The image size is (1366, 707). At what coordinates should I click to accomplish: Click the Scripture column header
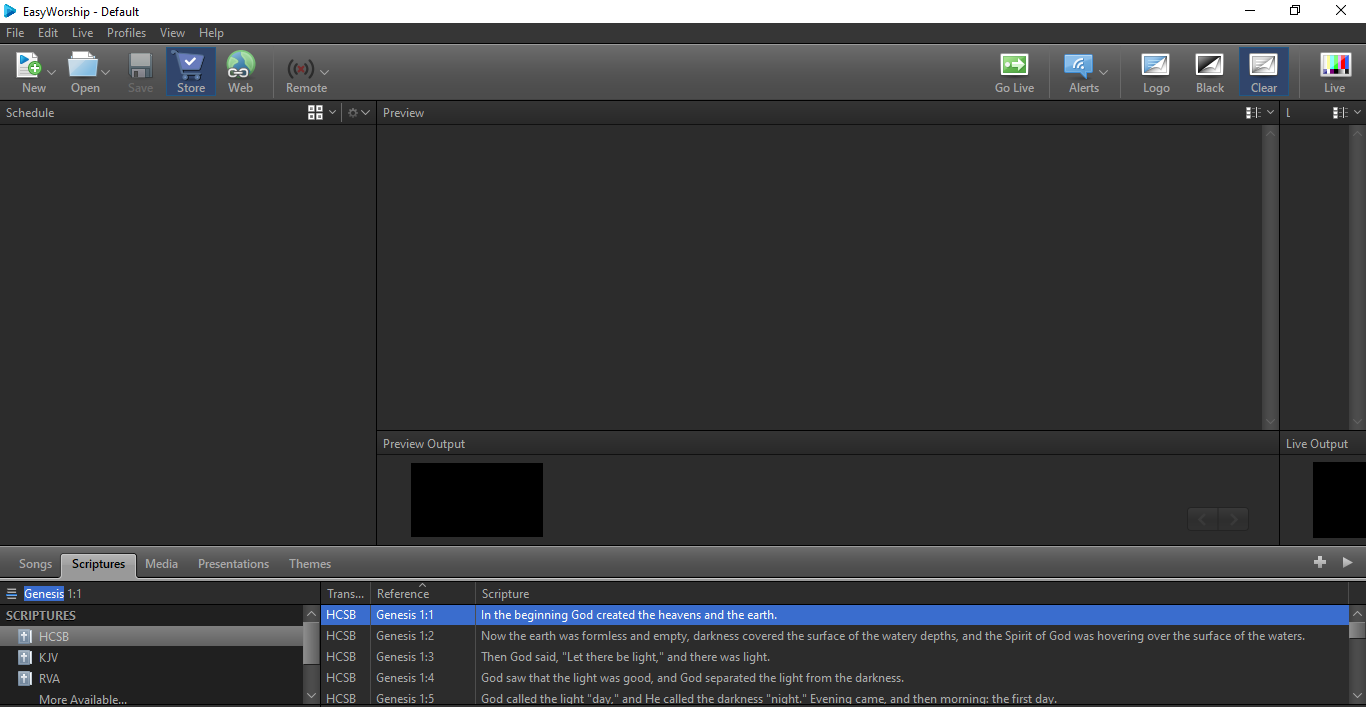pos(912,593)
